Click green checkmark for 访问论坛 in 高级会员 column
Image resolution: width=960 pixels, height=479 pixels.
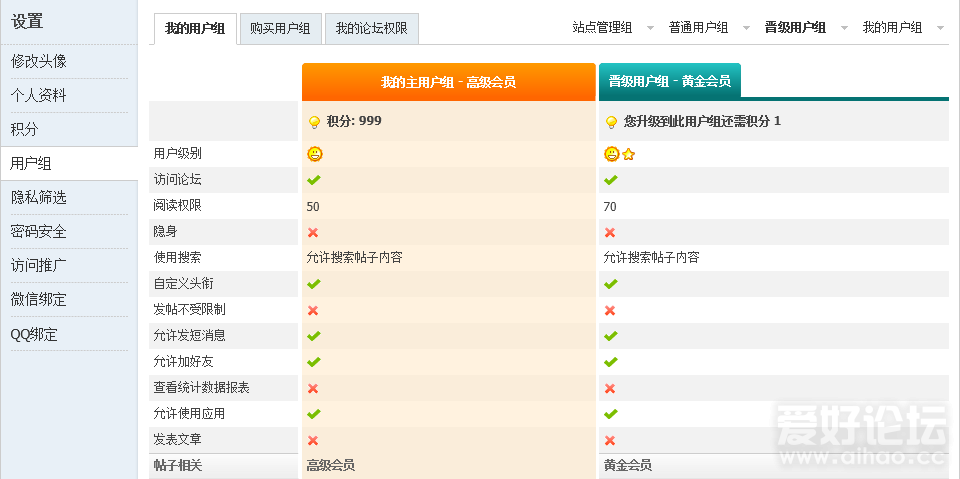tap(314, 180)
